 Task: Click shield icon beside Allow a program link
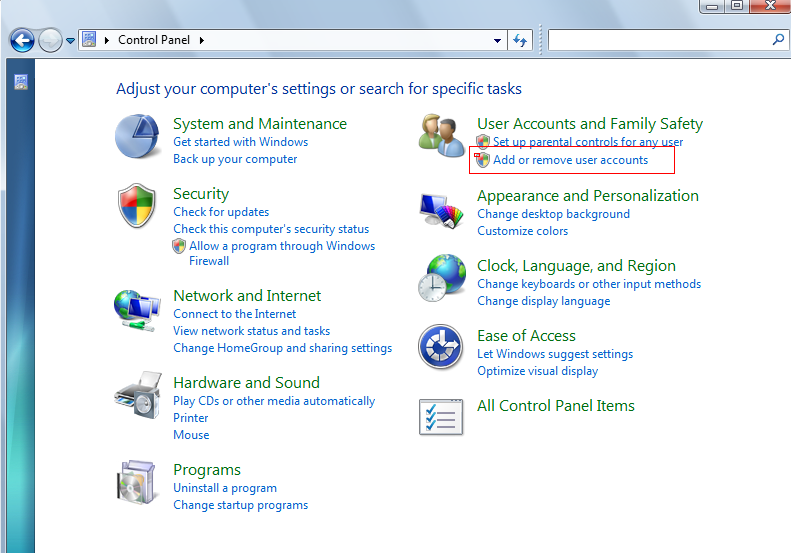(x=179, y=246)
